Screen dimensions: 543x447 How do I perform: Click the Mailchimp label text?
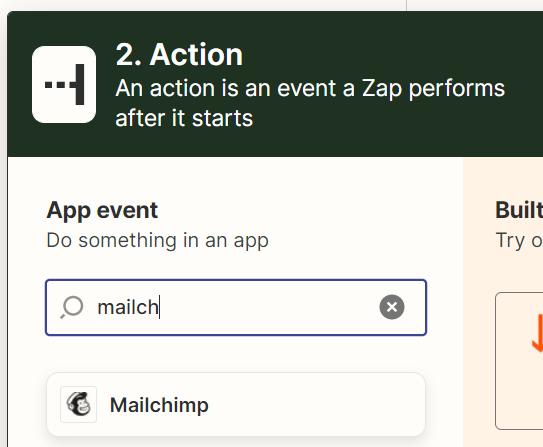[159, 405]
